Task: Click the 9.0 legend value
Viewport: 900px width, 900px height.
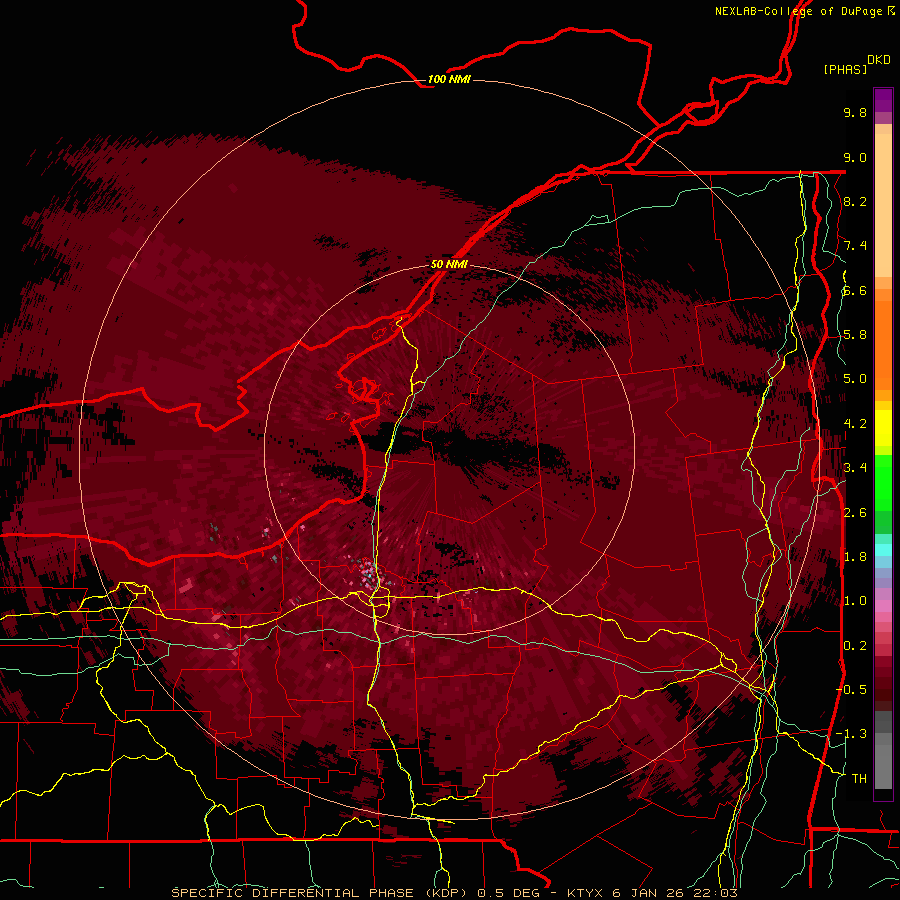Action: click(855, 157)
